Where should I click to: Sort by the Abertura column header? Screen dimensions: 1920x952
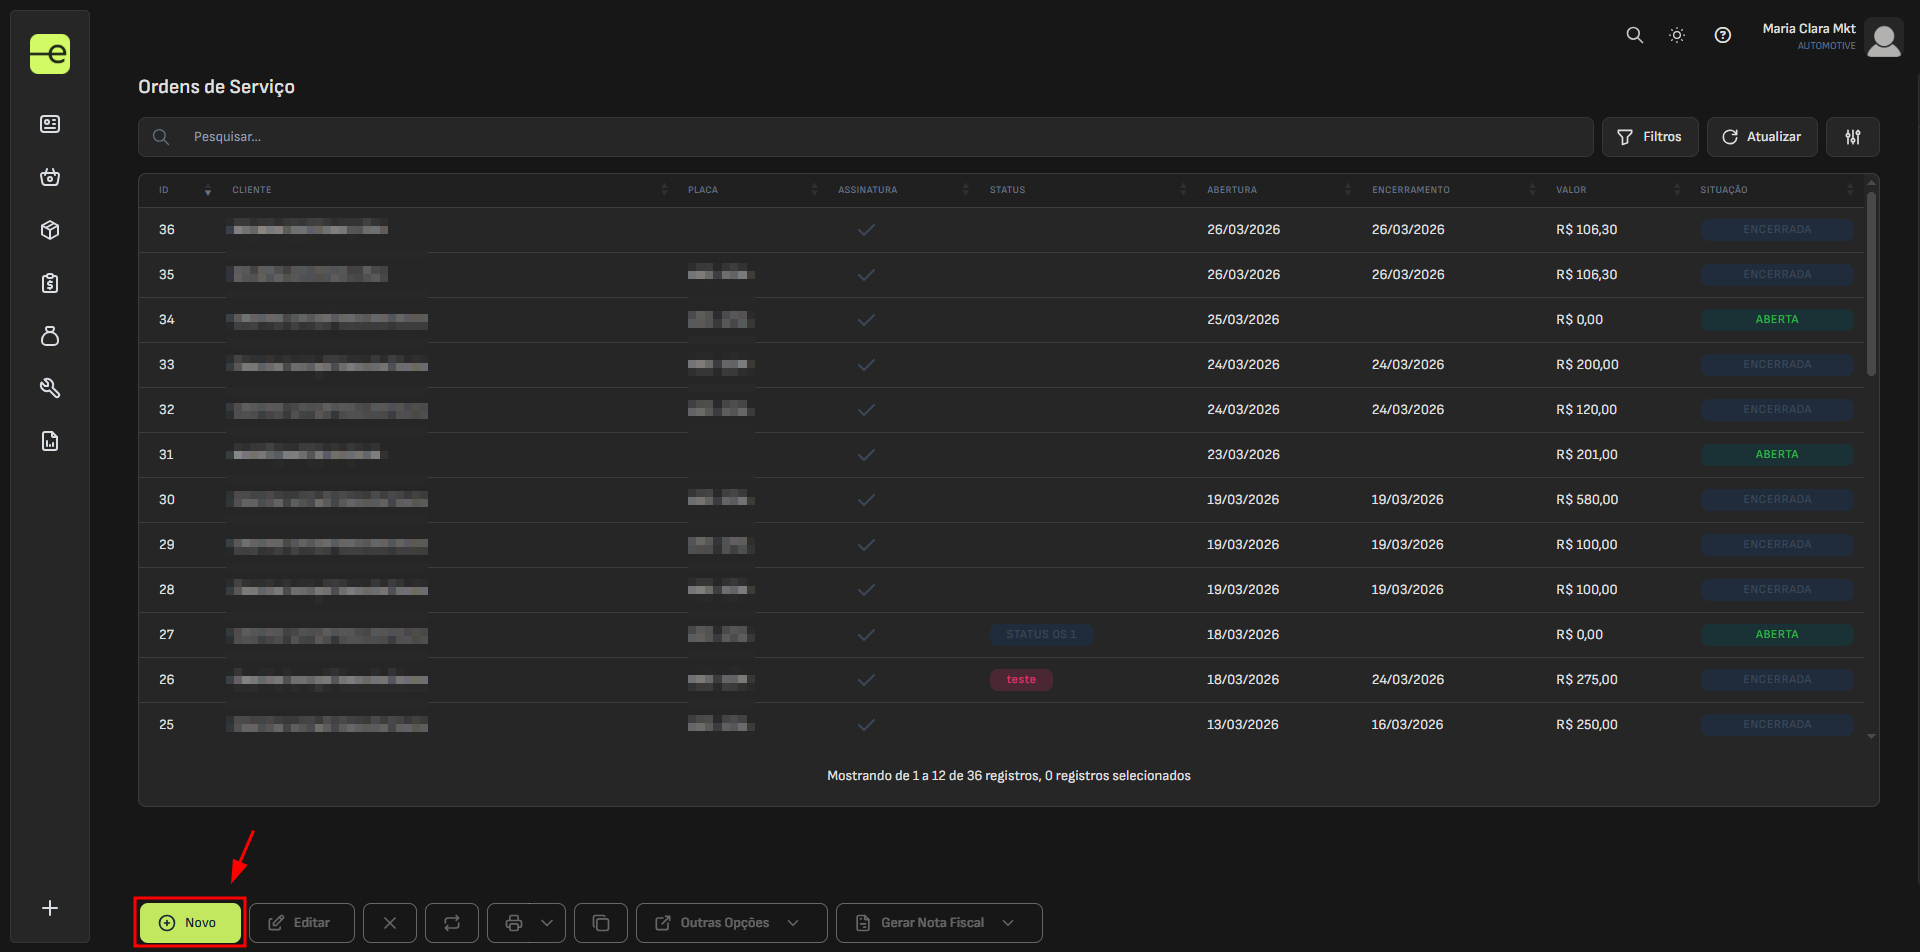click(x=1232, y=190)
